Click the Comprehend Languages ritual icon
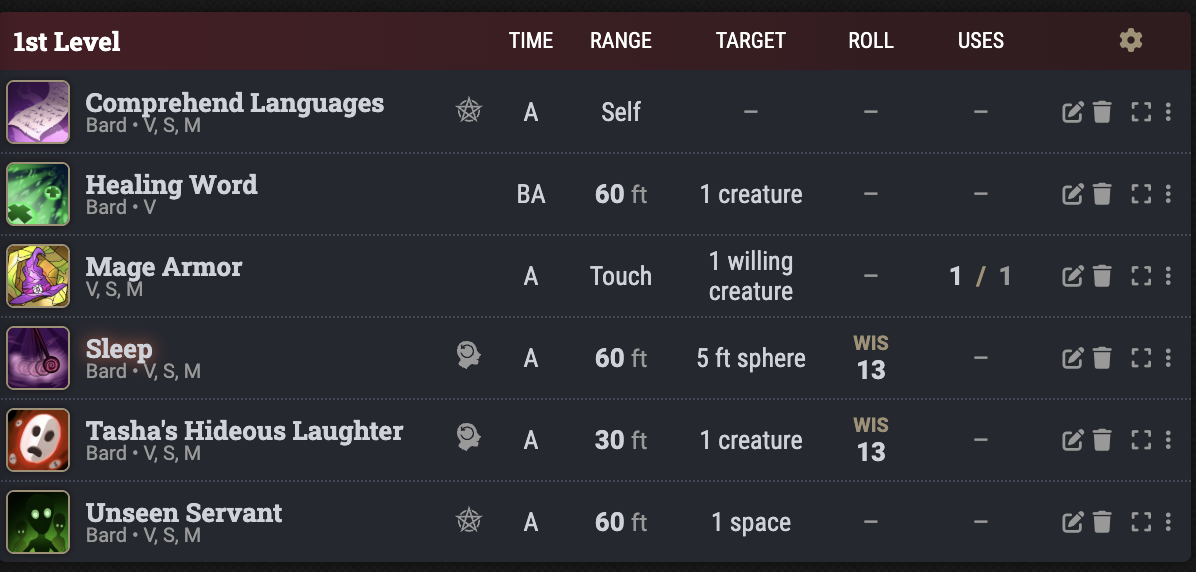This screenshot has height=572, width=1196. tap(468, 112)
